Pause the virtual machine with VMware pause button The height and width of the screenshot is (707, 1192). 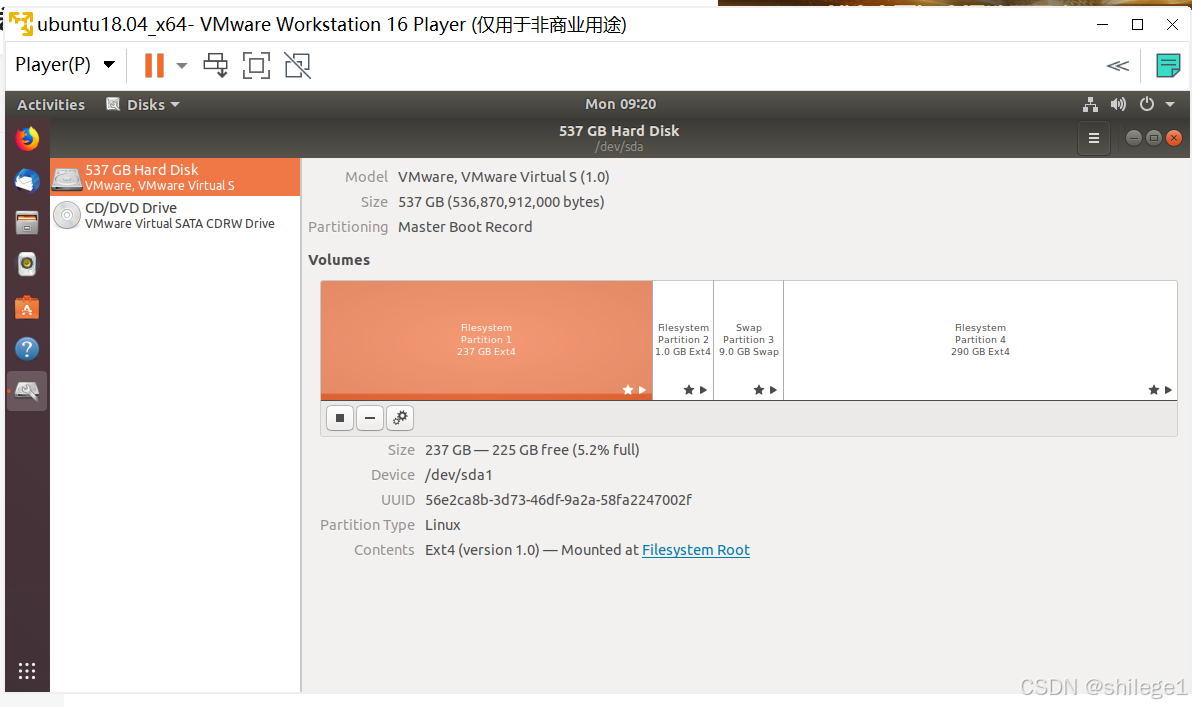point(154,65)
